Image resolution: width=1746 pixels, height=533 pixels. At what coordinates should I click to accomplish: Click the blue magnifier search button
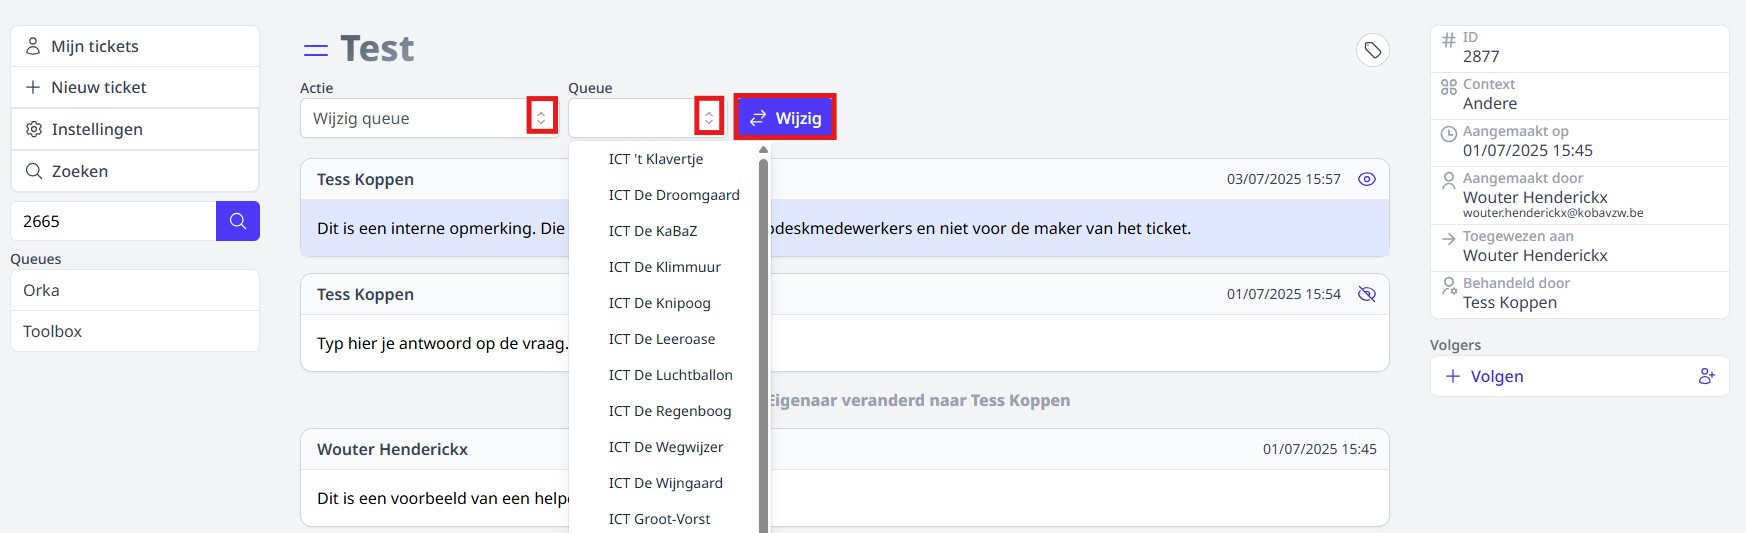(x=238, y=221)
